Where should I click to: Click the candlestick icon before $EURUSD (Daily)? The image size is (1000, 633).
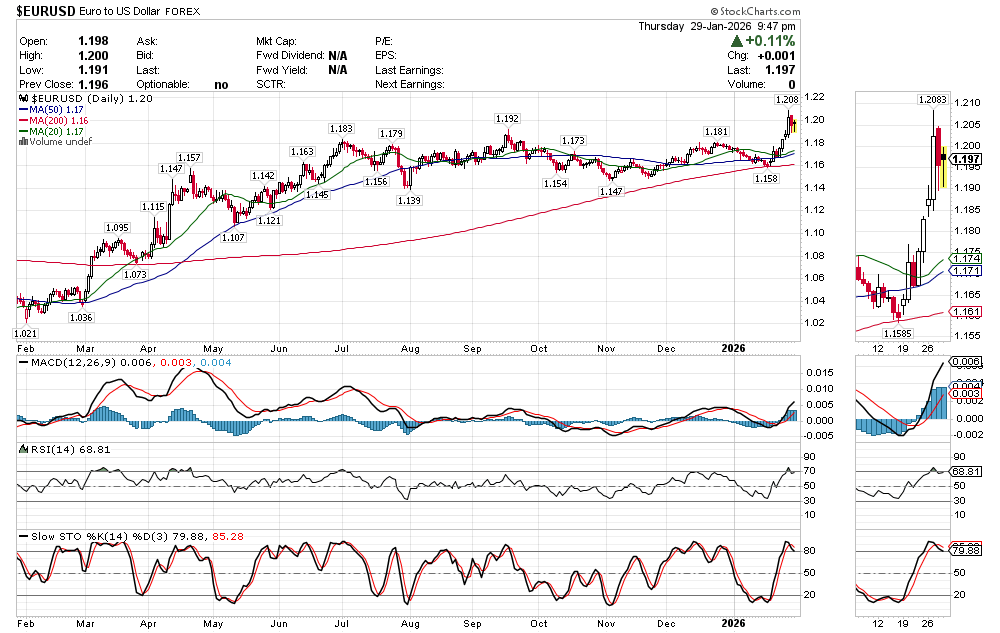tap(24, 100)
